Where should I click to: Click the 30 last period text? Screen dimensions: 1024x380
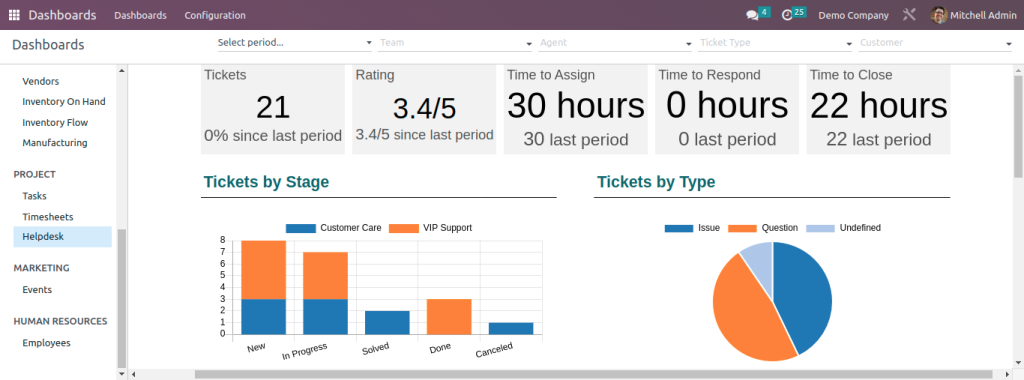(x=576, y=140)
